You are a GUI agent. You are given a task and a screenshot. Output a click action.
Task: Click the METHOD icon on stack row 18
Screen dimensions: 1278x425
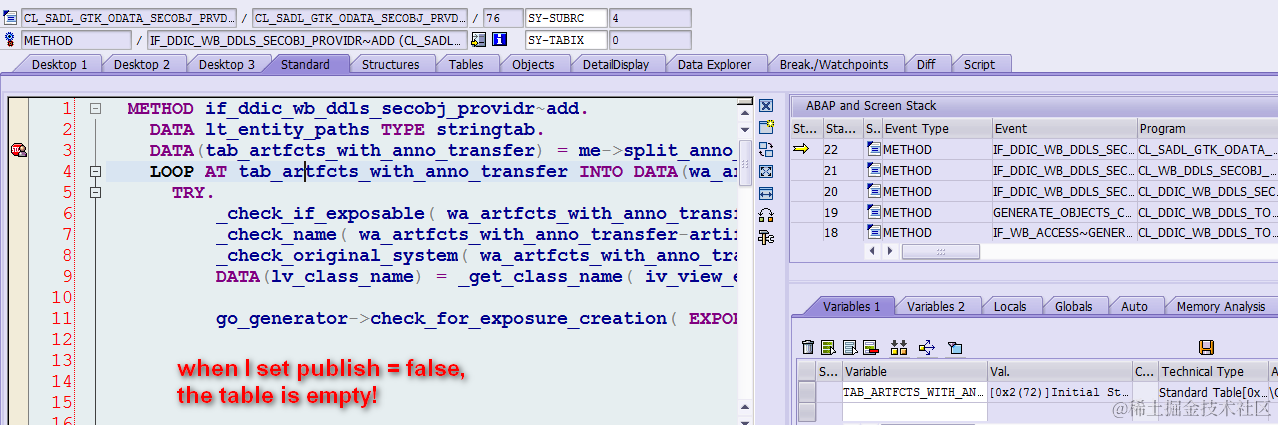[874, 232]
